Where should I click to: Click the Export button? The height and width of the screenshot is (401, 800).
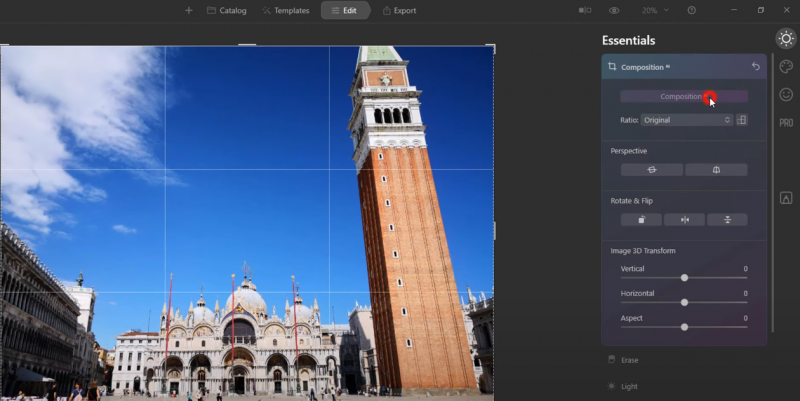pos(399,10)
